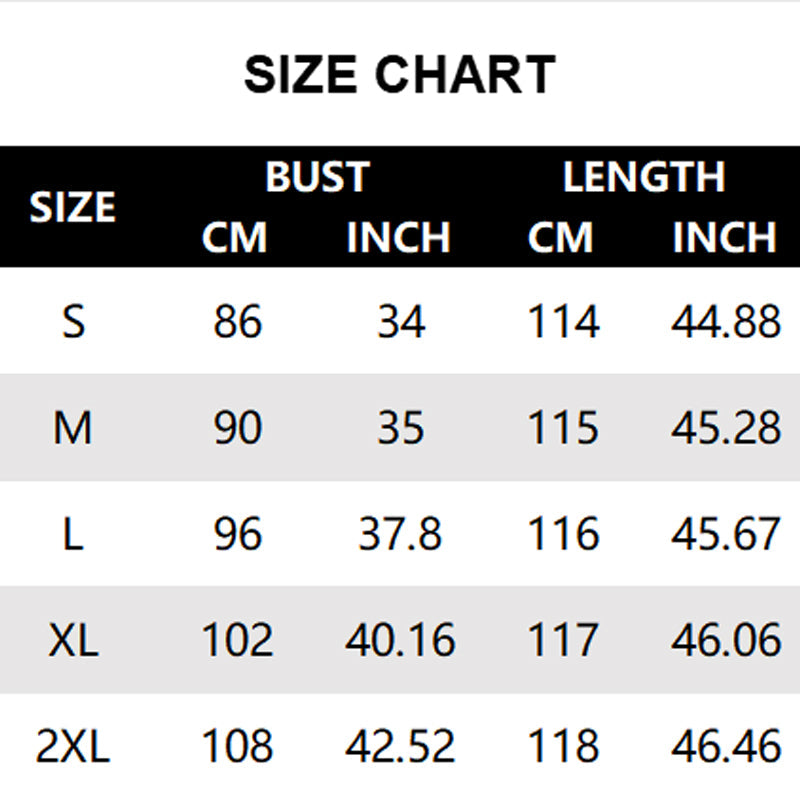This screenshot has height=800, width=800.
Task: Select the 108 bust cm value
Action: click(238, 746)
